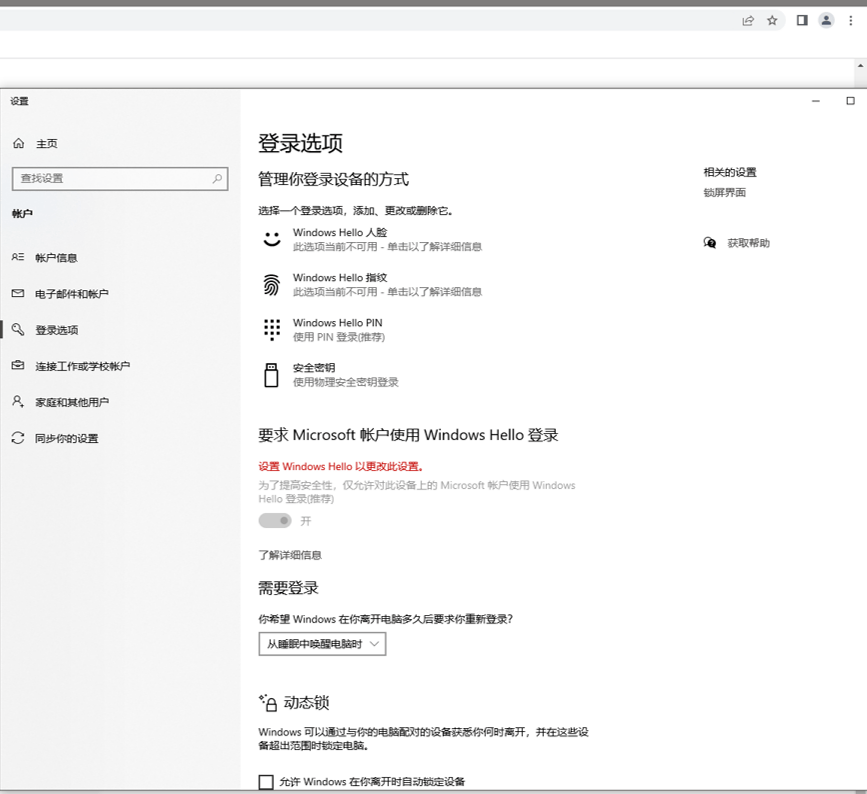Click the browser share page icon
867x794 pixels.
[x=748, y=20]
